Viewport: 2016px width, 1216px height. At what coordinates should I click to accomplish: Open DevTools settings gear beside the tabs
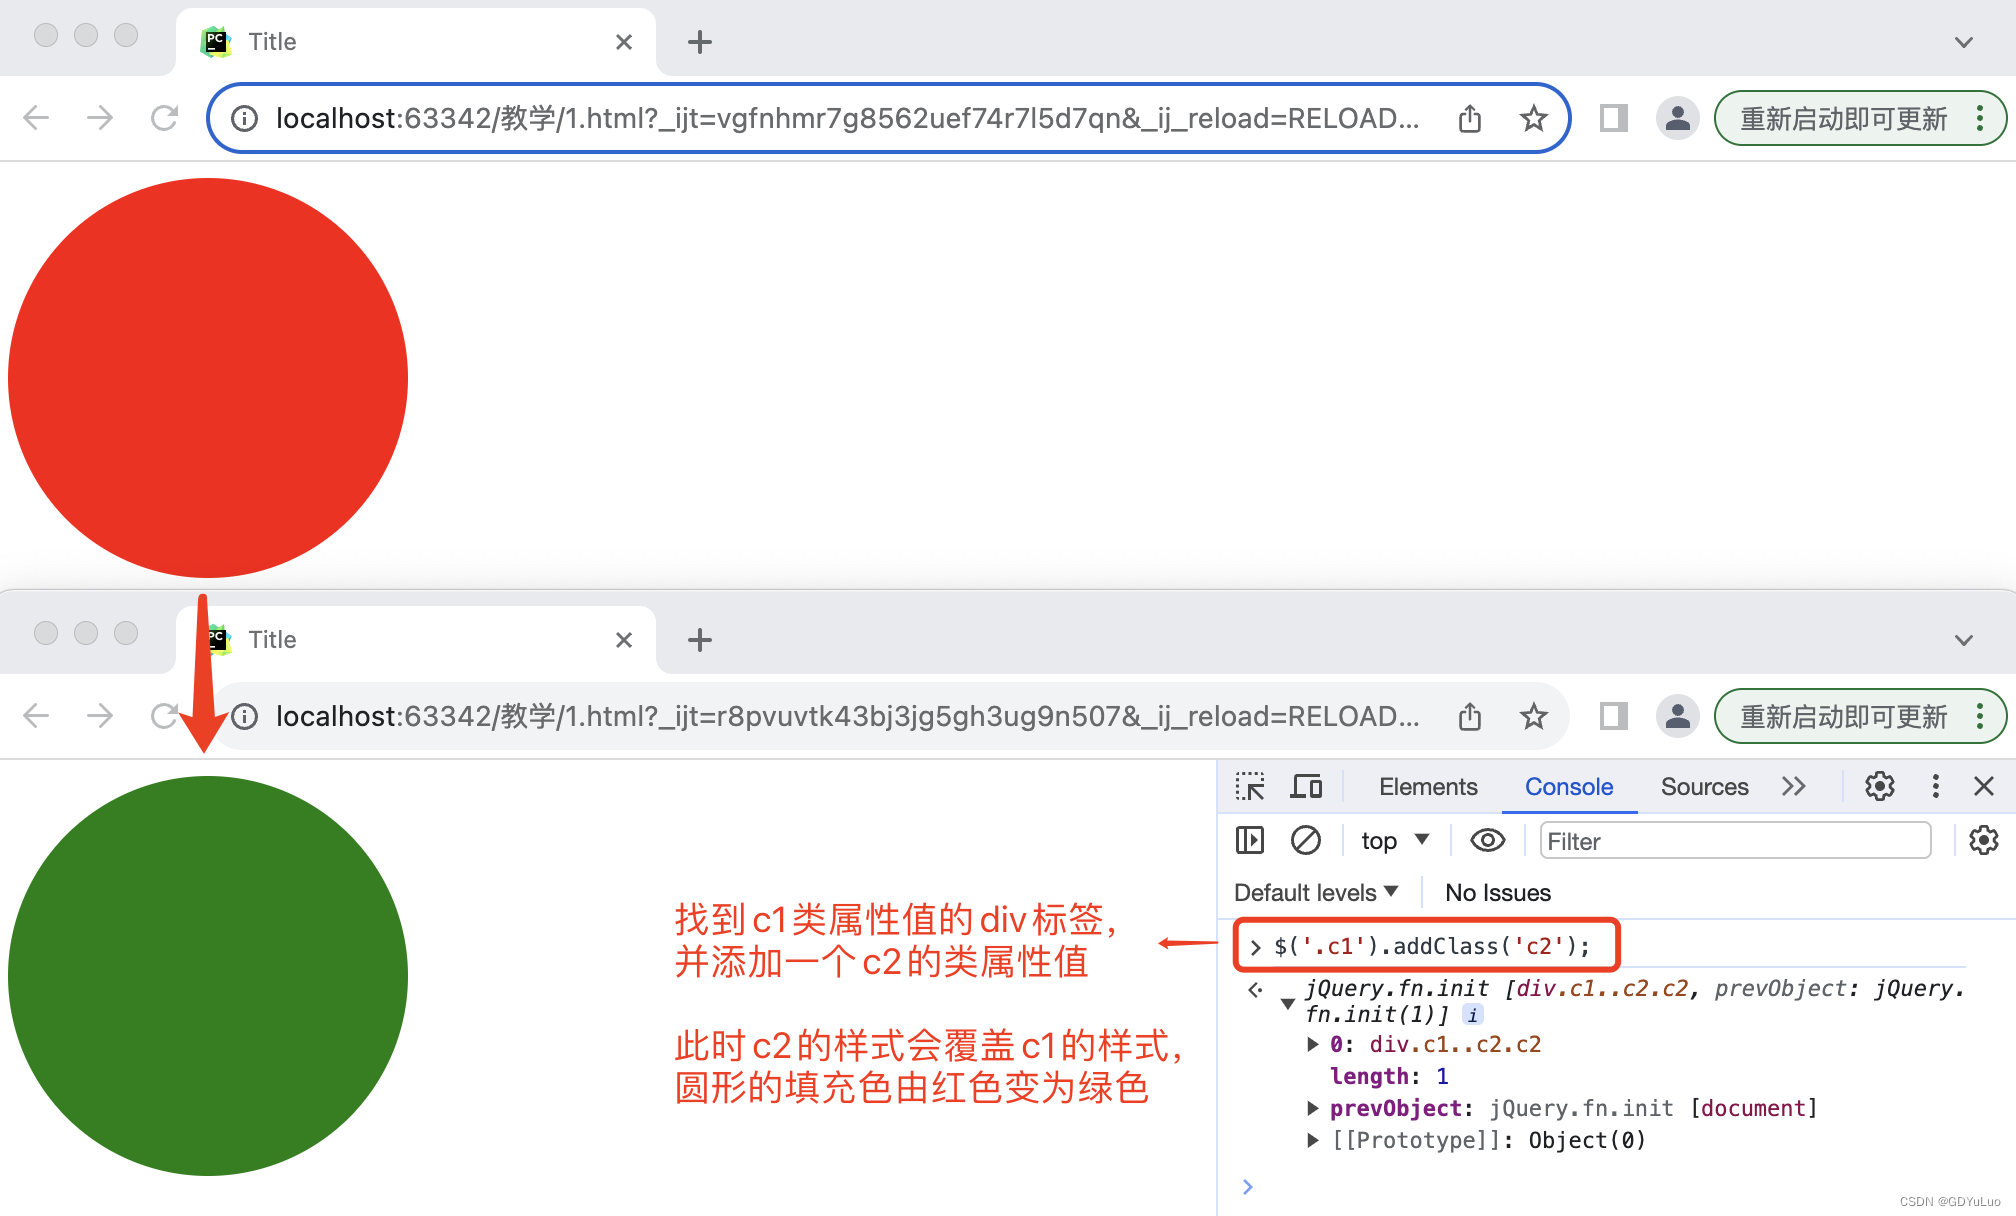1879,787
